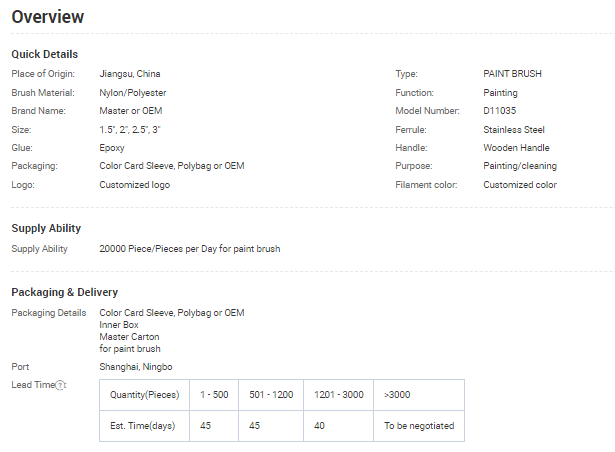
Task: Click the Jiangsu, China origin value
Action: coord(130,74)
